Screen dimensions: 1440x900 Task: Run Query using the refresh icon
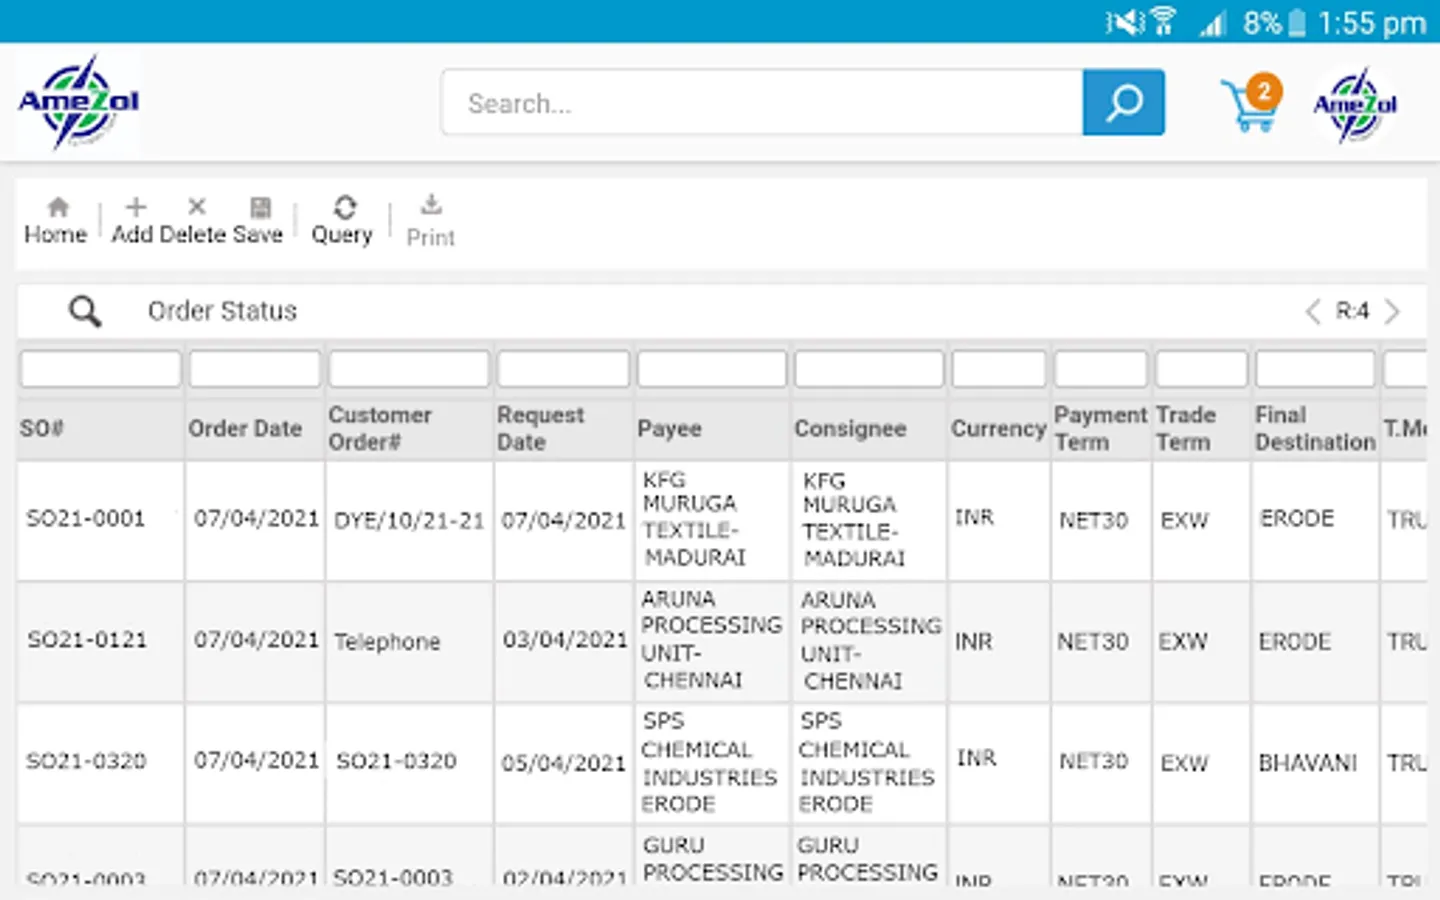point(344,208)
